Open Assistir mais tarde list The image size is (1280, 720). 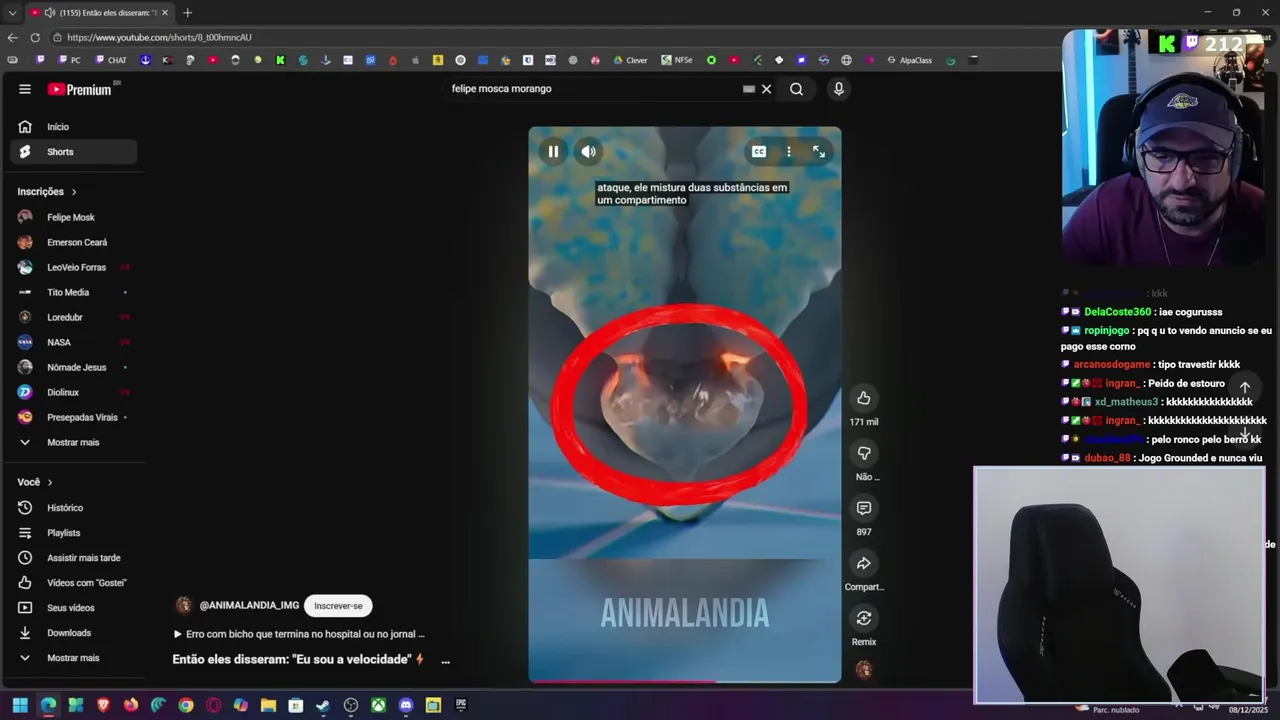pyautogui.click(x=74, y=558)
